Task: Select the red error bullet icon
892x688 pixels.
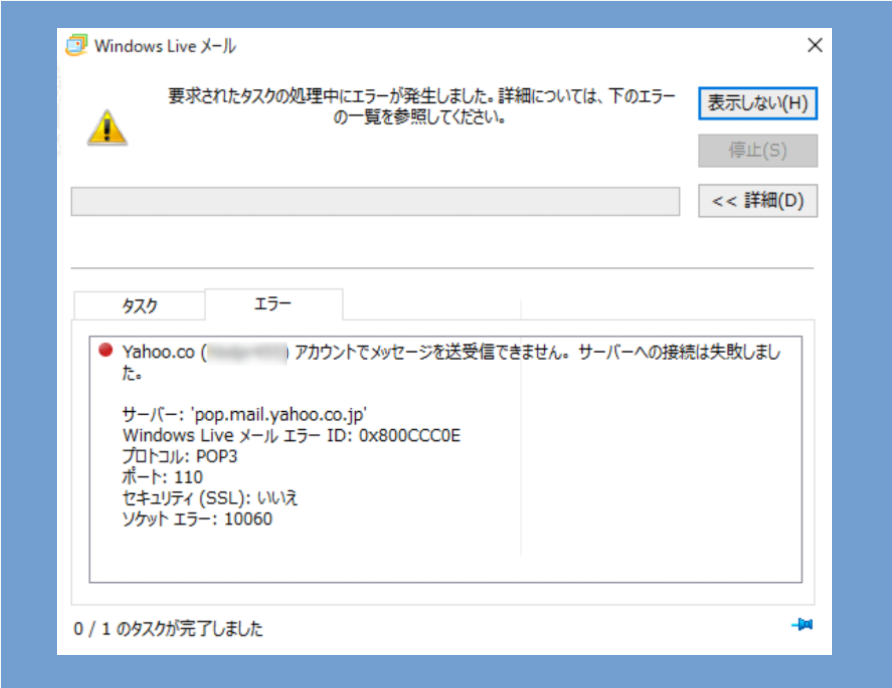Action: 105,351
